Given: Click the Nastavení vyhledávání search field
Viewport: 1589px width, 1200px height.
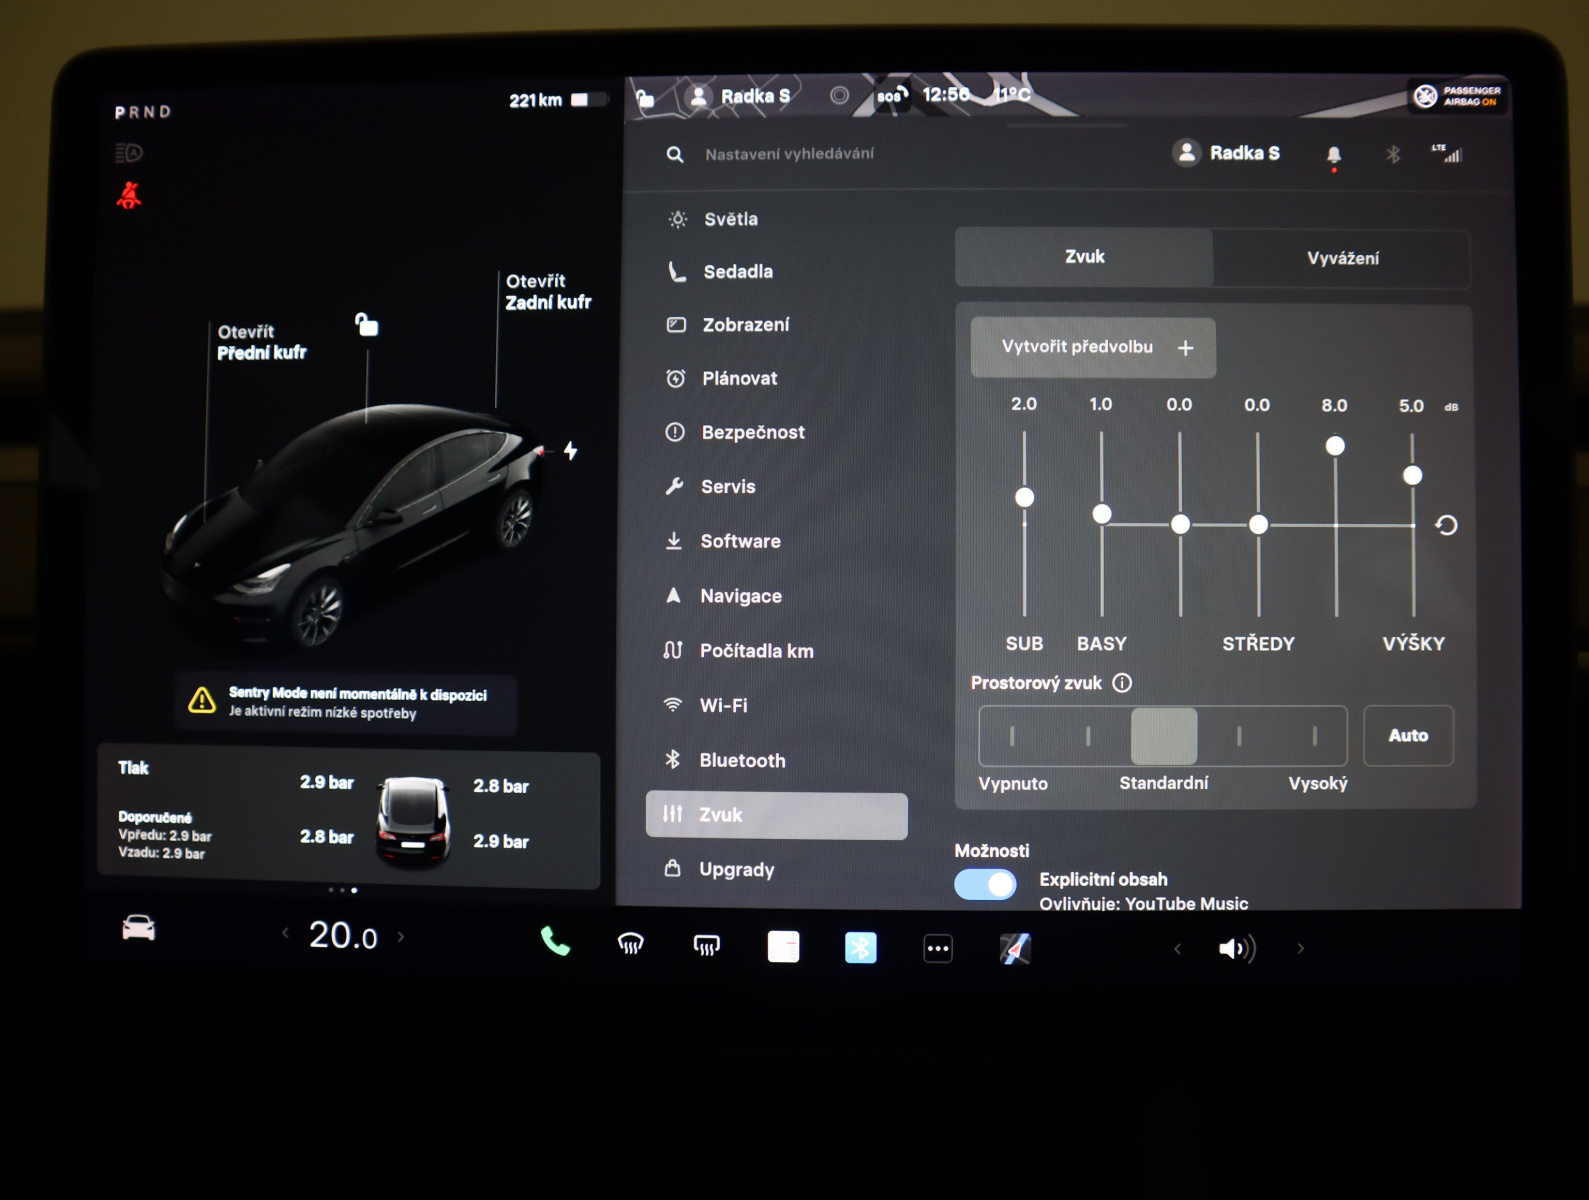Looking at the screenshot, I should coord(789,154).
